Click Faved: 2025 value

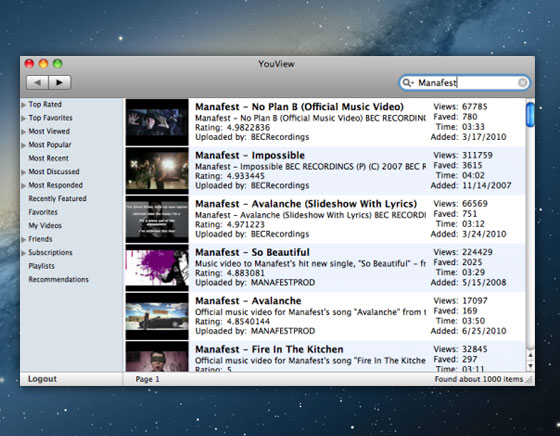[x=472, y=262]
